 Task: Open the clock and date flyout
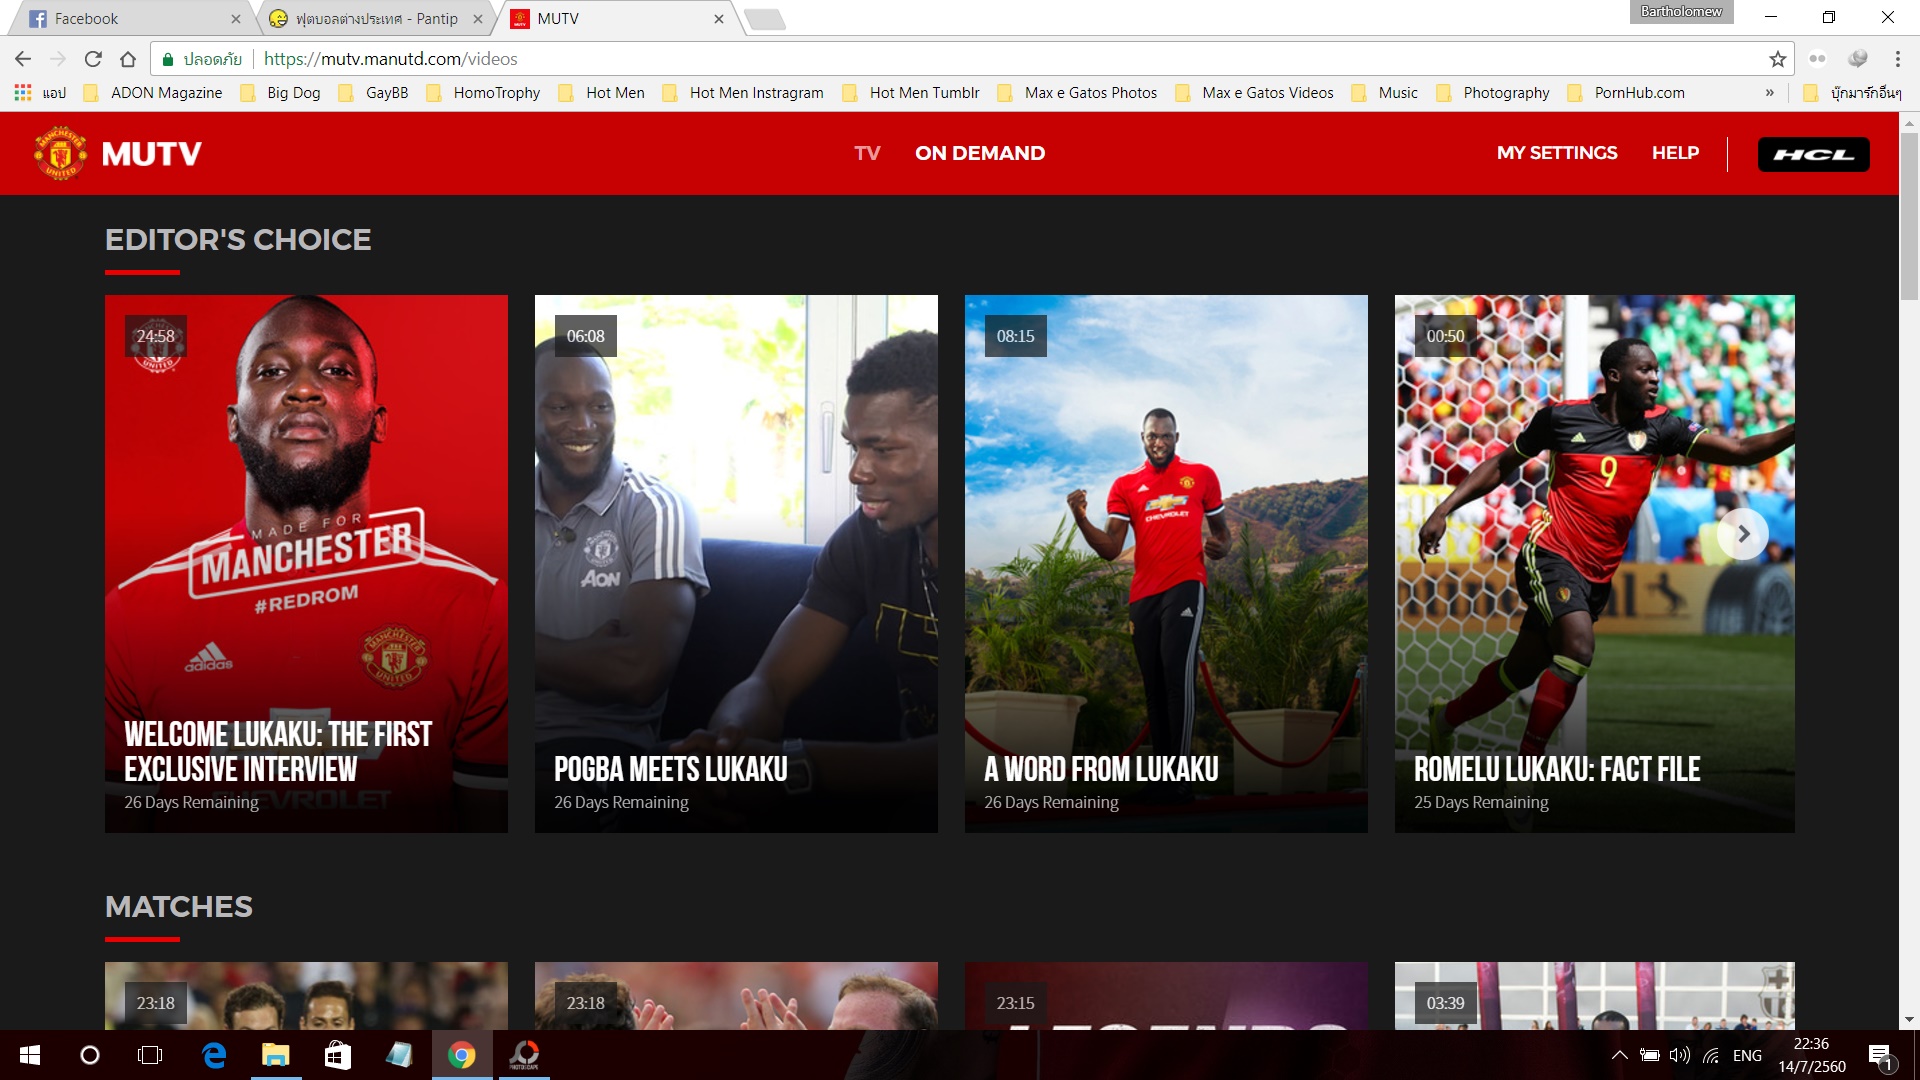coord(1811,1055)
